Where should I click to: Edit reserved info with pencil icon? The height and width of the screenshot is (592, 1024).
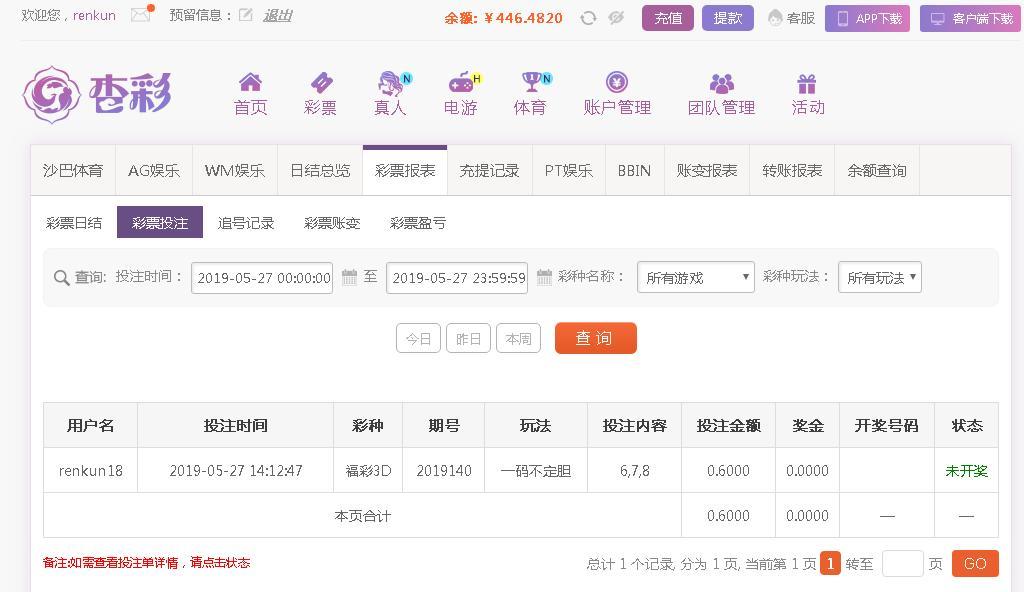tap(246, 15)
